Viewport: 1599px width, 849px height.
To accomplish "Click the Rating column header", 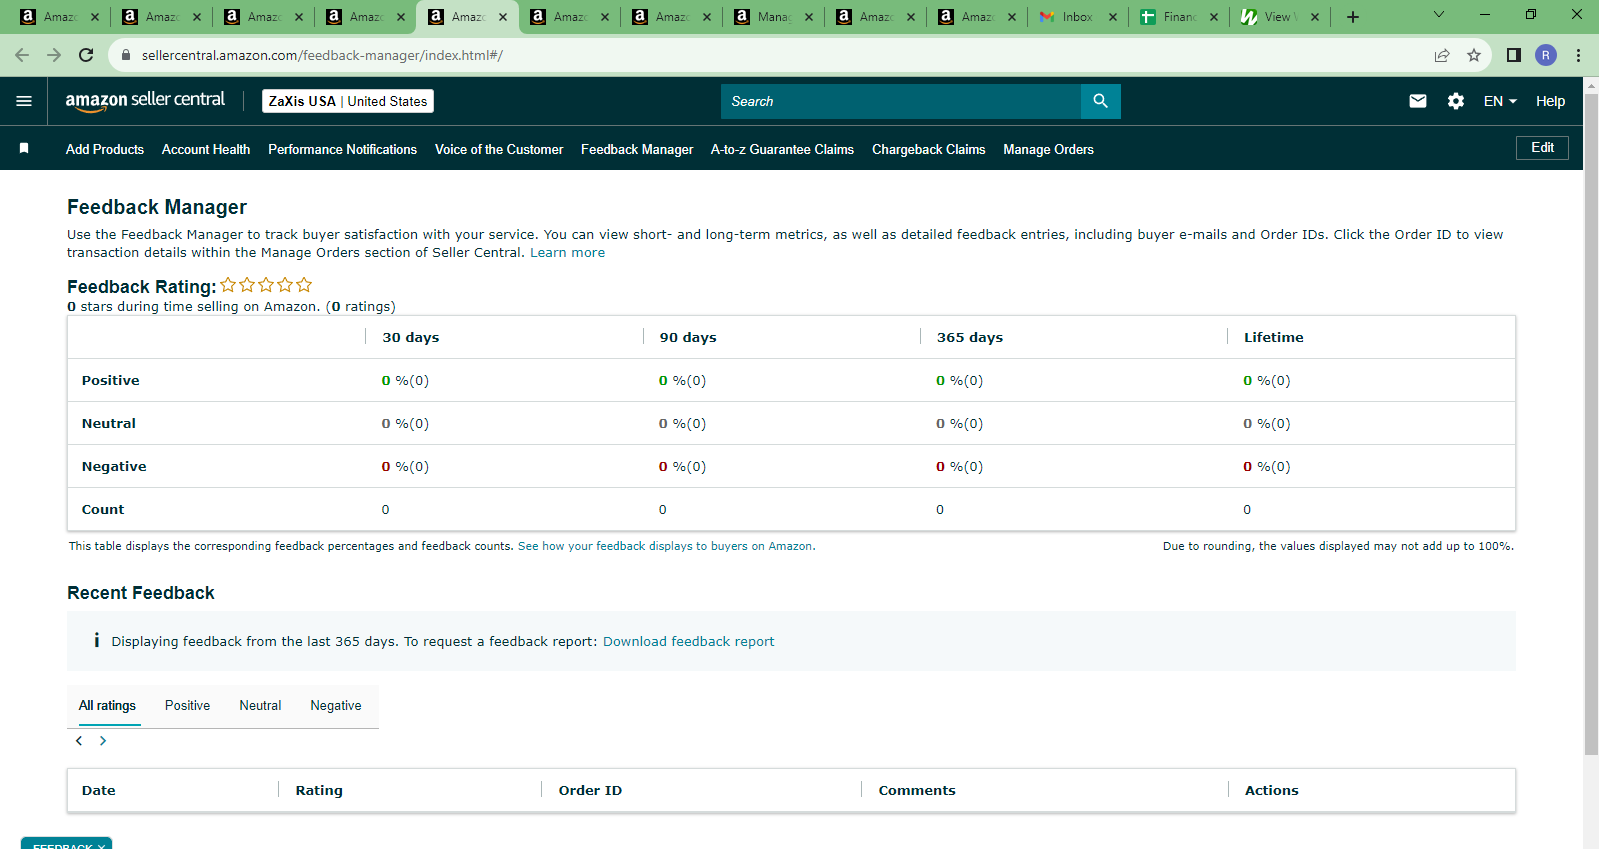I will click(x=319, y=790).
